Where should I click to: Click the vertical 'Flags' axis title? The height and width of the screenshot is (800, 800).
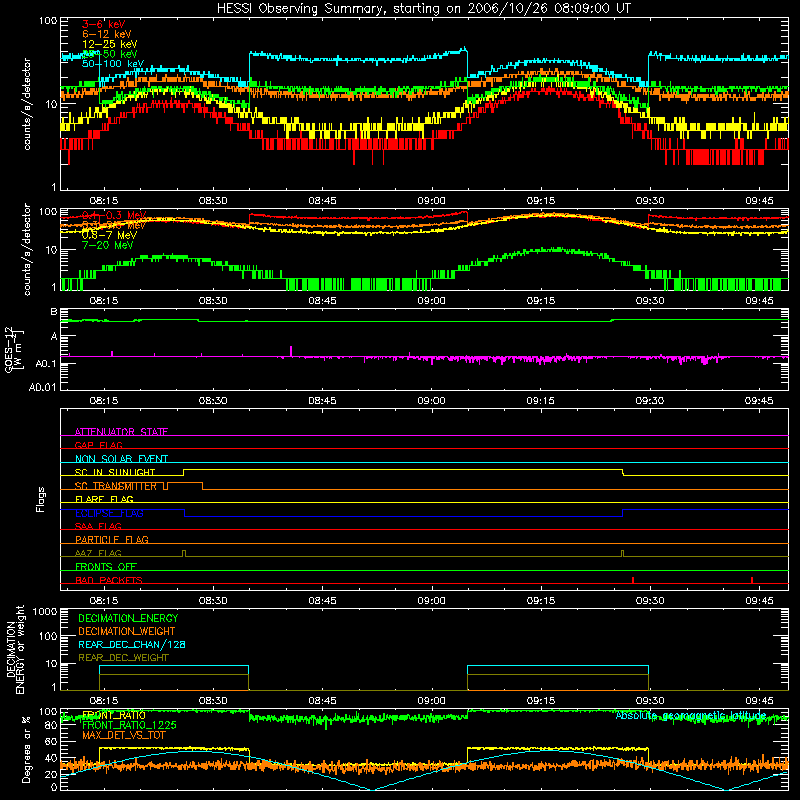(40, 499)
